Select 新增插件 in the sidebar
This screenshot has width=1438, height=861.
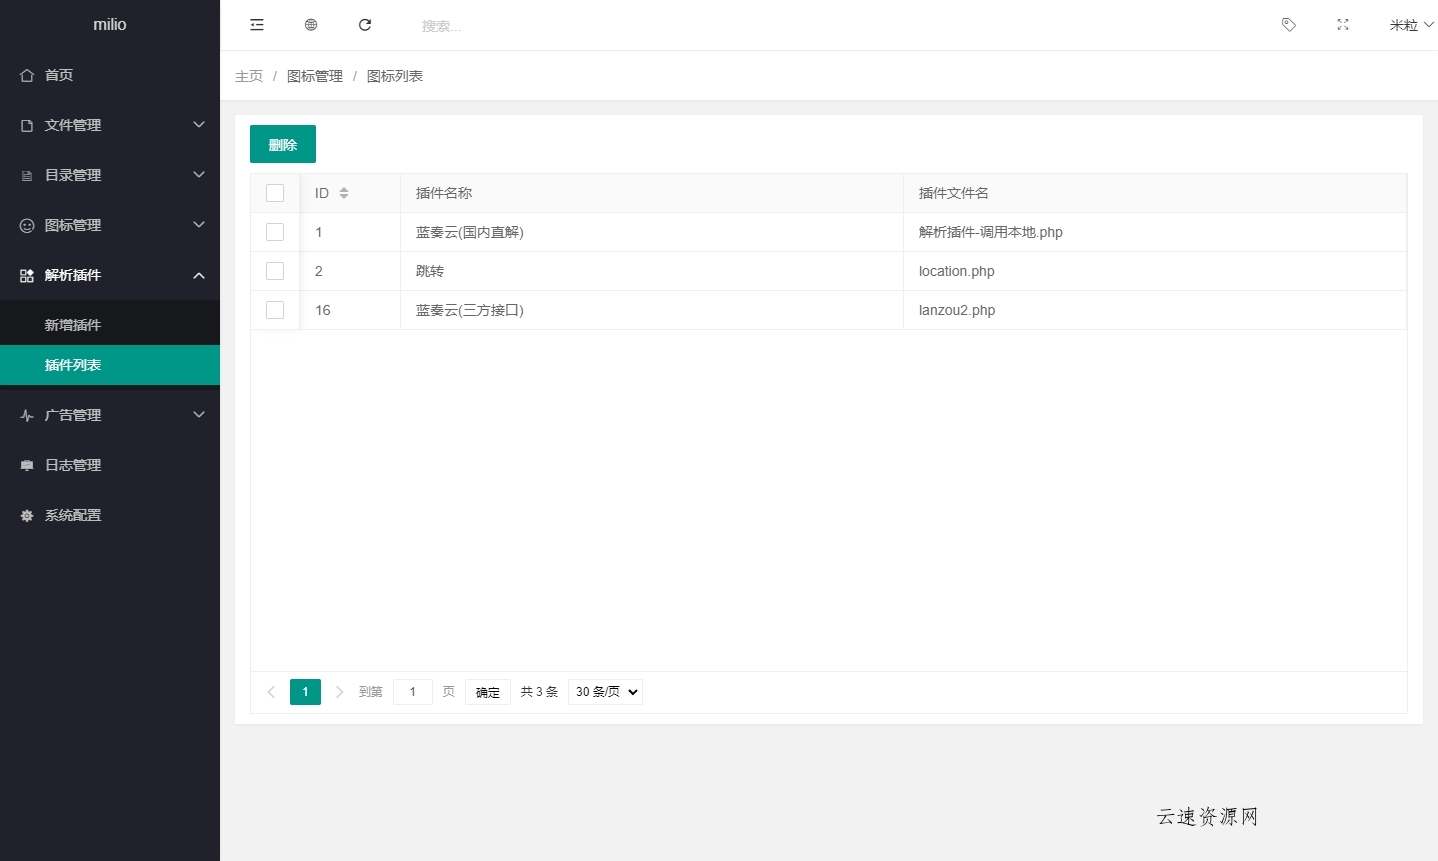point(74,324)
